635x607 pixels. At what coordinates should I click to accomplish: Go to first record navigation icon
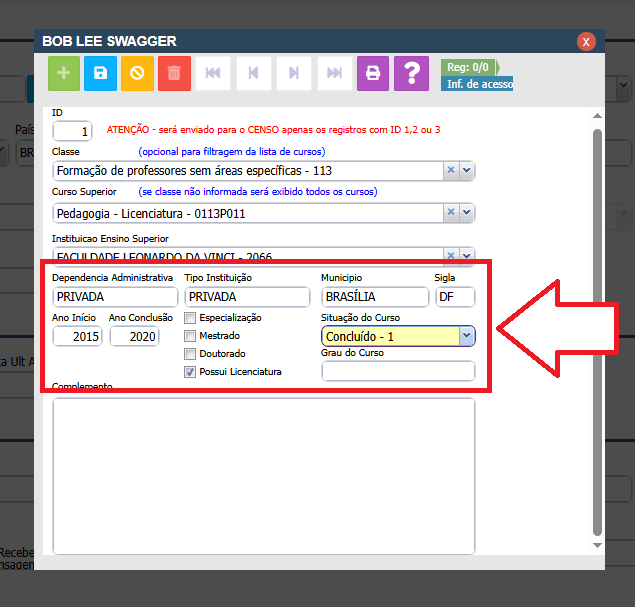[213, 73]
